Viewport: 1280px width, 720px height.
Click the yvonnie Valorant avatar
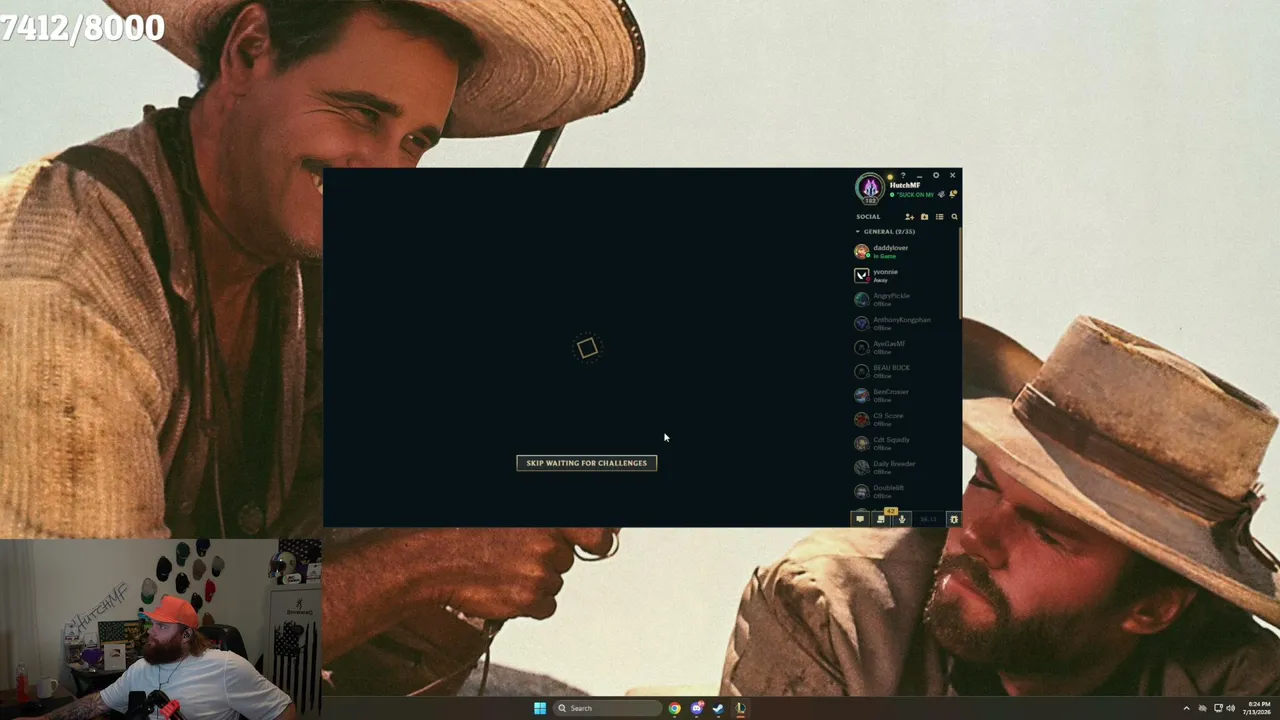pos(862,275)
